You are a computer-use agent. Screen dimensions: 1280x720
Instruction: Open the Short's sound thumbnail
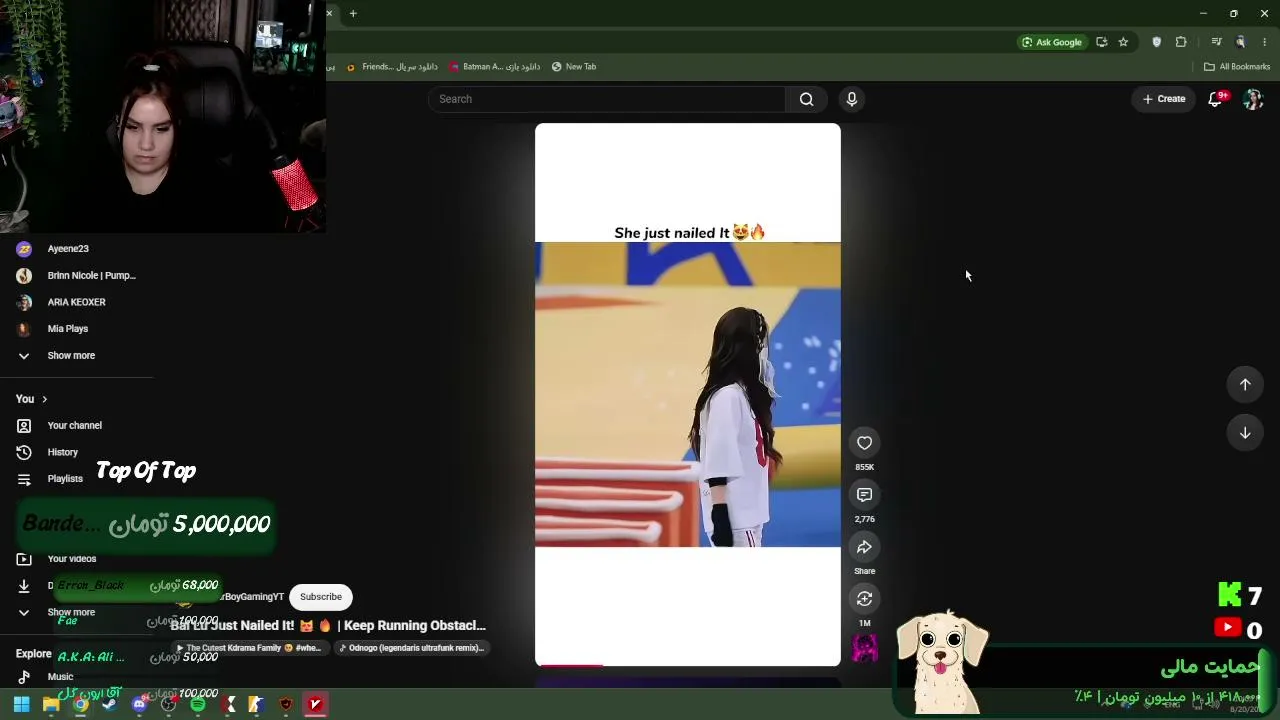[x=864, y=648]
